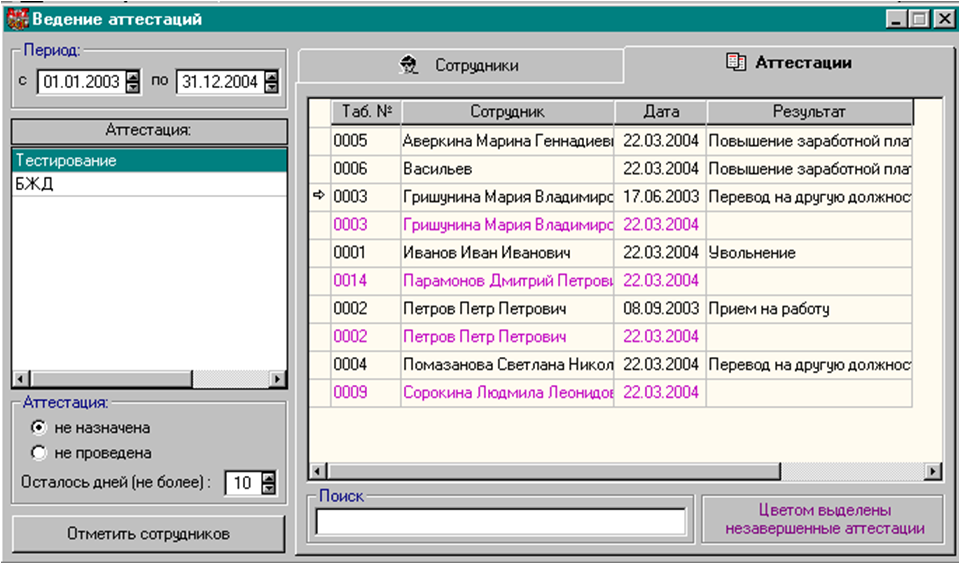Viewport: 960px width, 564px height.
Task: Decrease remaining days value with spinner down
Action: click(269, 489)
